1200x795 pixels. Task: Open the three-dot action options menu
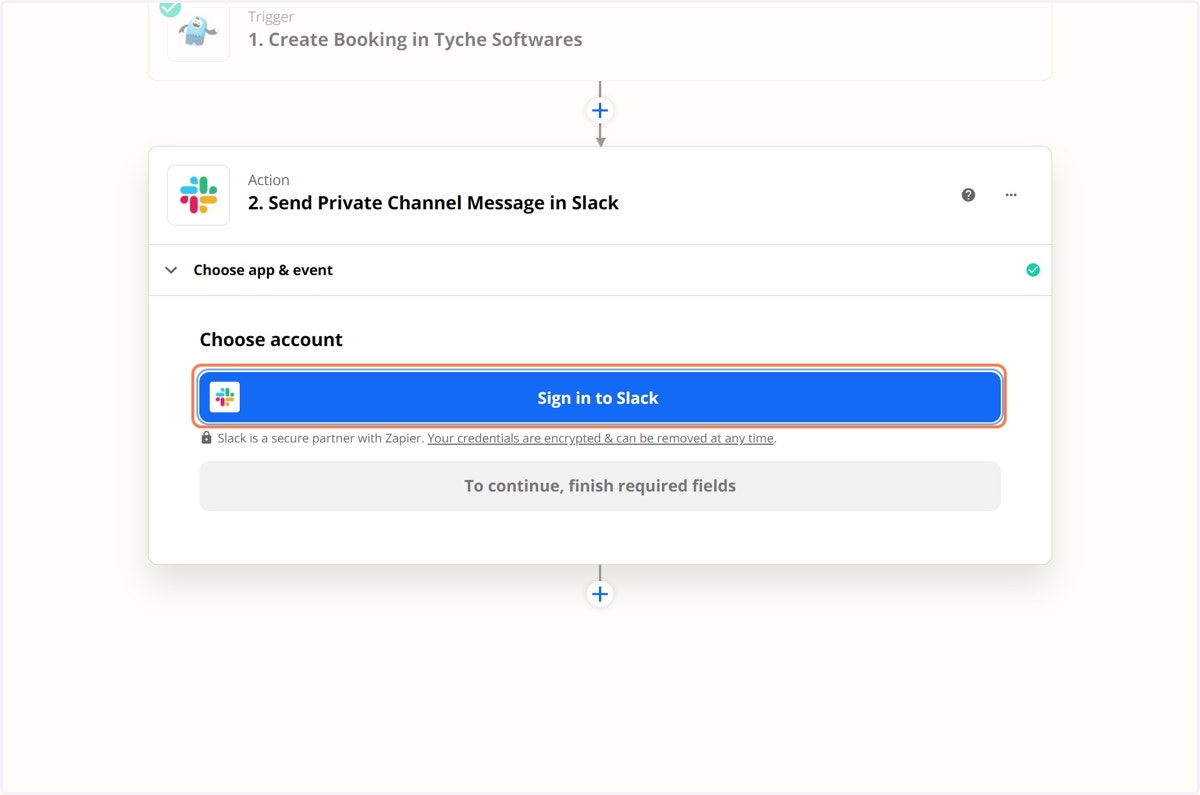click(1011, 195)
